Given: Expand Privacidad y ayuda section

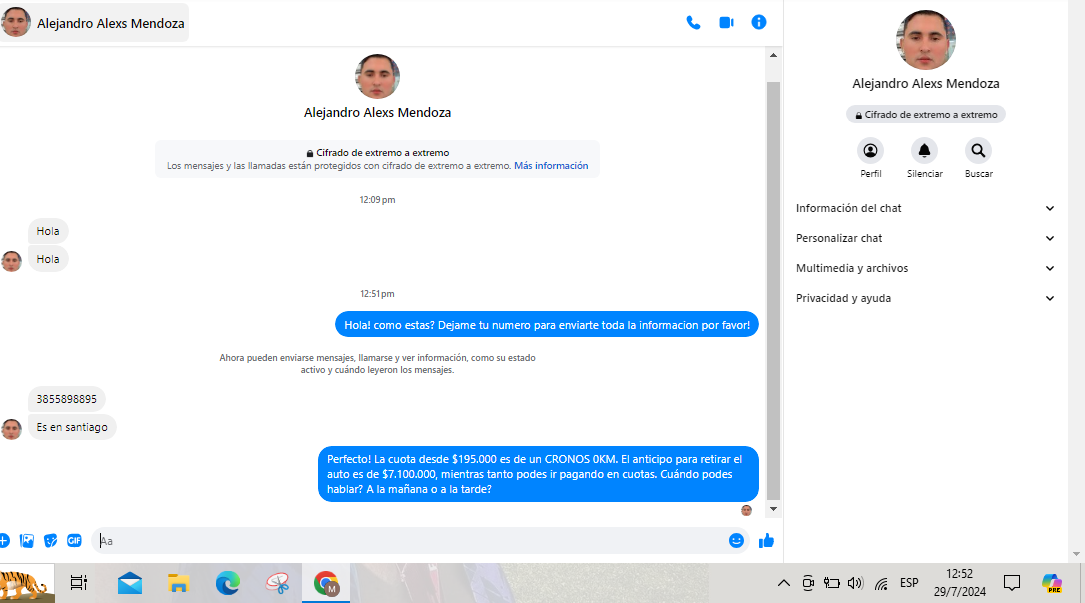Looking at the screenshot, I should 925,298.
